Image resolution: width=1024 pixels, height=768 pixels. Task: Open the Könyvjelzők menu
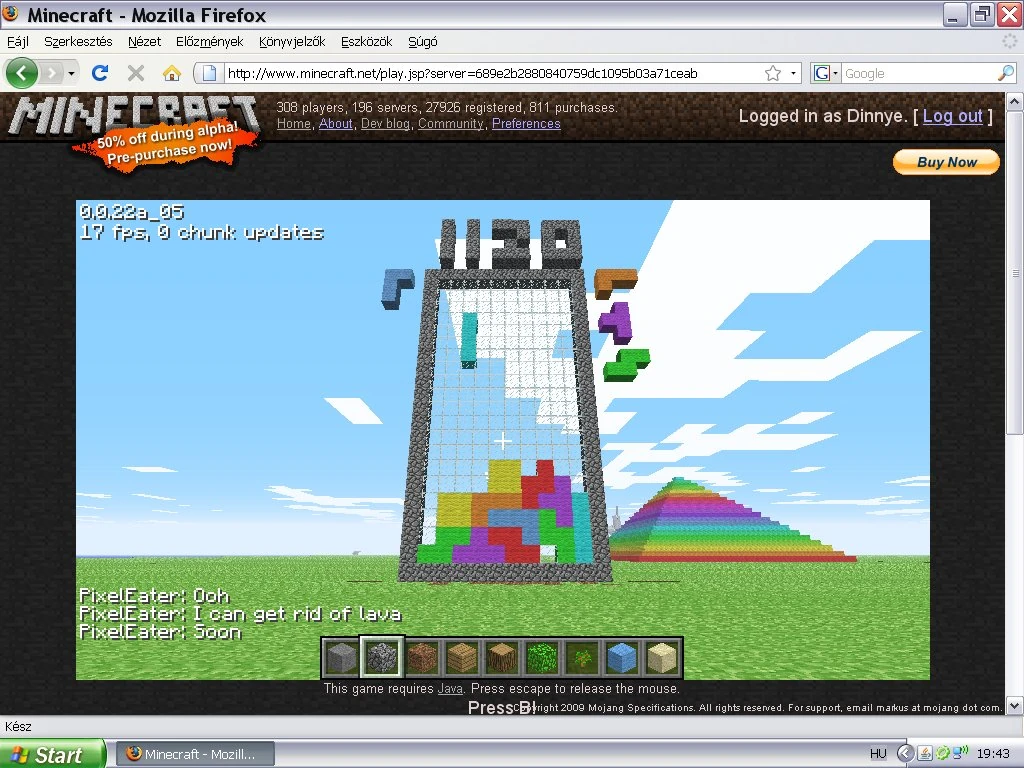click(292, 42)
